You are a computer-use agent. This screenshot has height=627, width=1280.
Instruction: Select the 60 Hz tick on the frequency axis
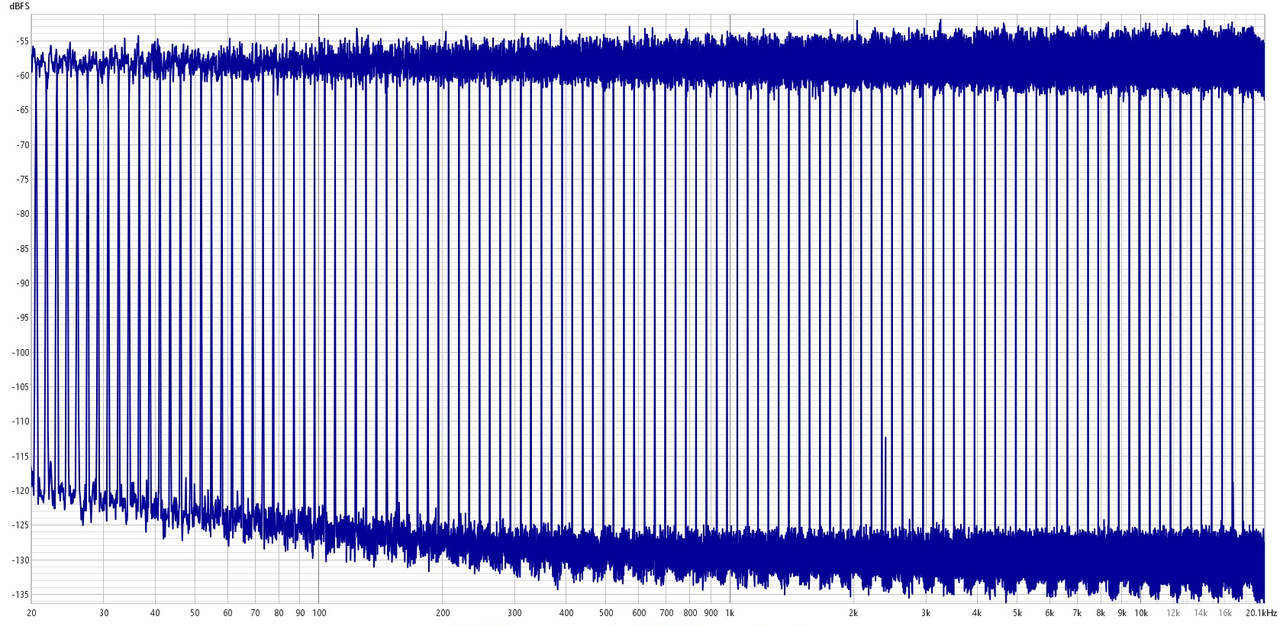coord(228,612)
